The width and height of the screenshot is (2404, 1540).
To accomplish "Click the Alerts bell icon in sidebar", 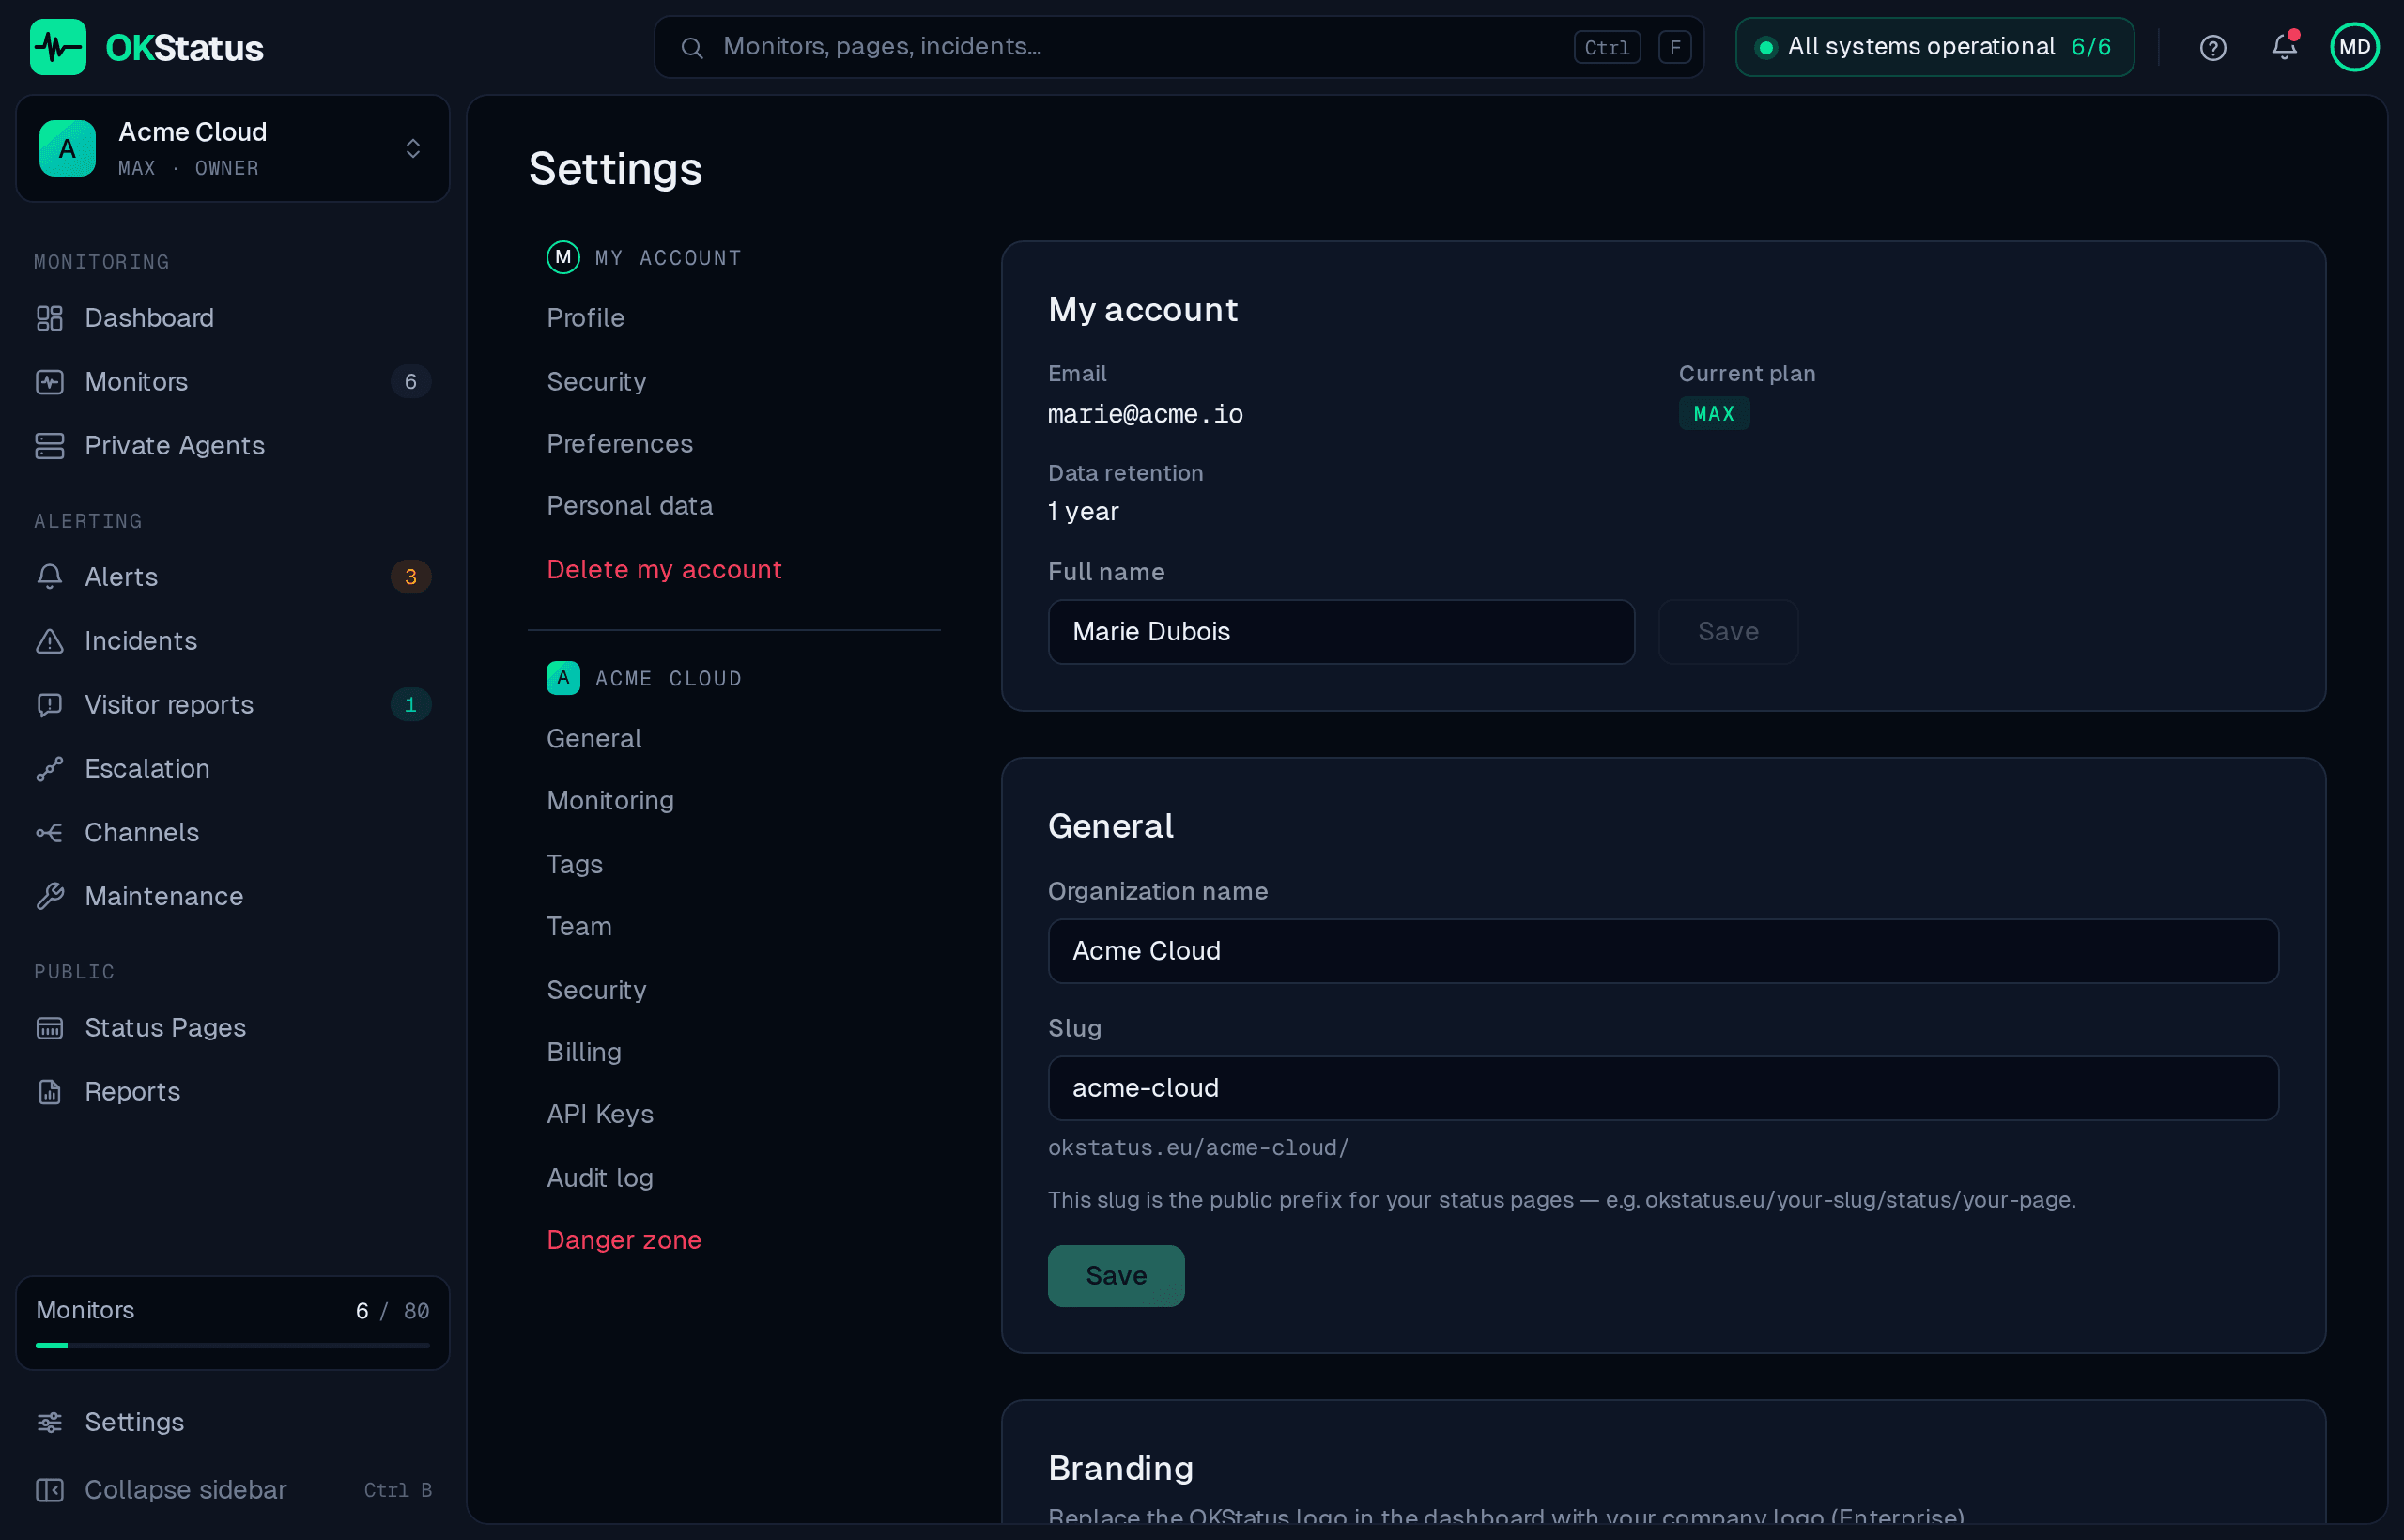I will click(50, 577).
